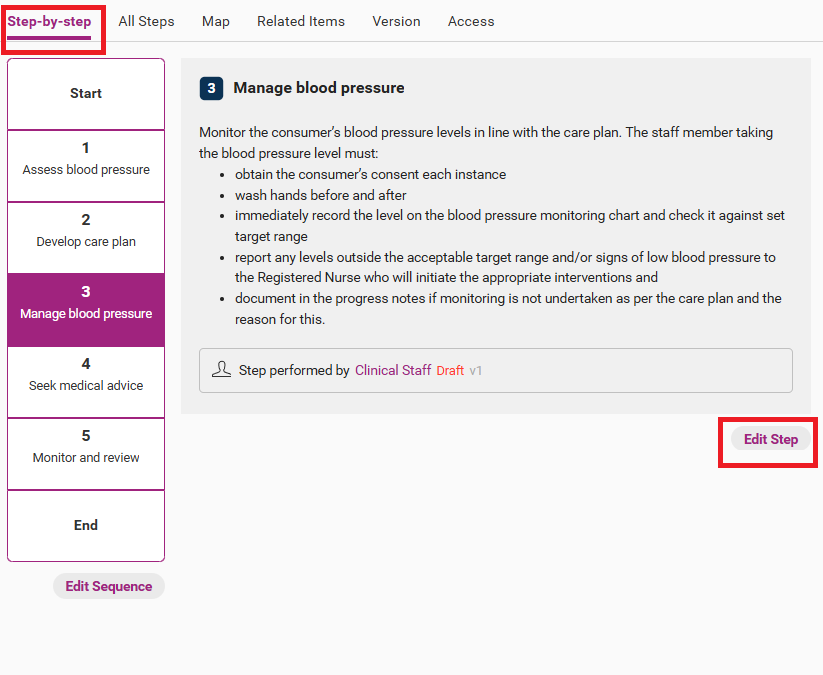Open the Access tab
This screenshot has width=823, height=675.
[471, 21]
